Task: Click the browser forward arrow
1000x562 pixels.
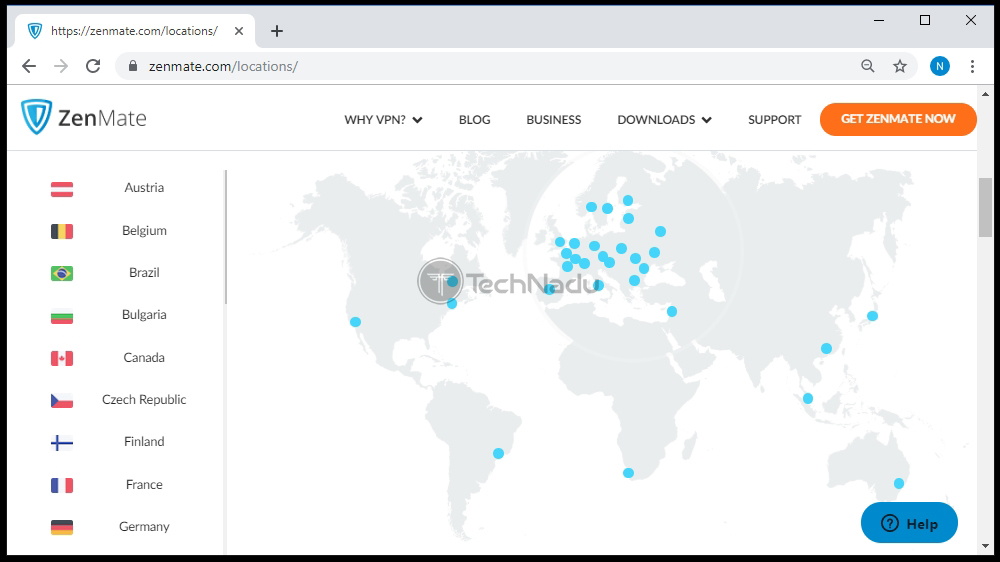Action: [61, 66]
